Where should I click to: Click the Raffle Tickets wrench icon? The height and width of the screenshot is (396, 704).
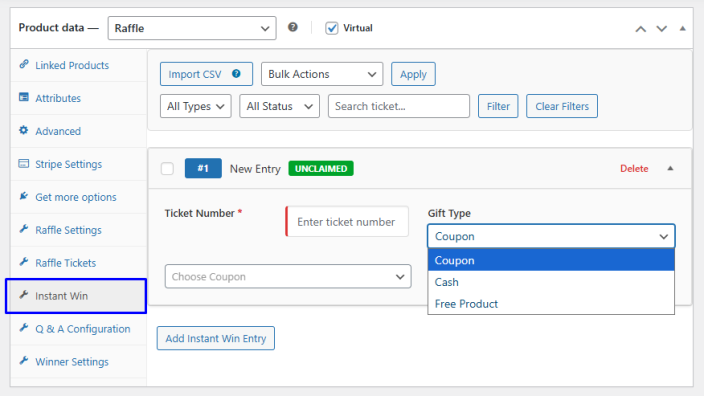[x=24, y=262]
